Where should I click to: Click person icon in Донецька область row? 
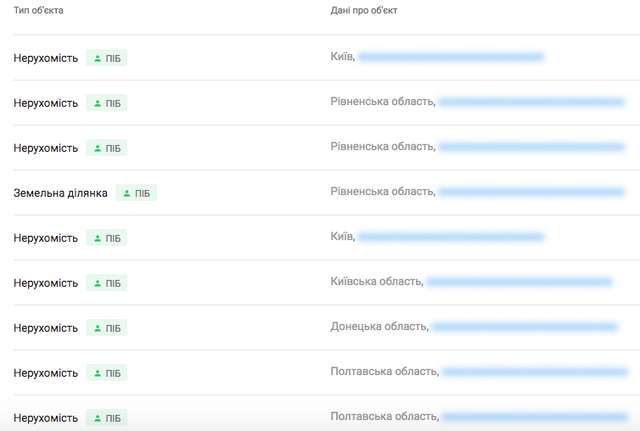pyautogui.click(x=97, y=328)
